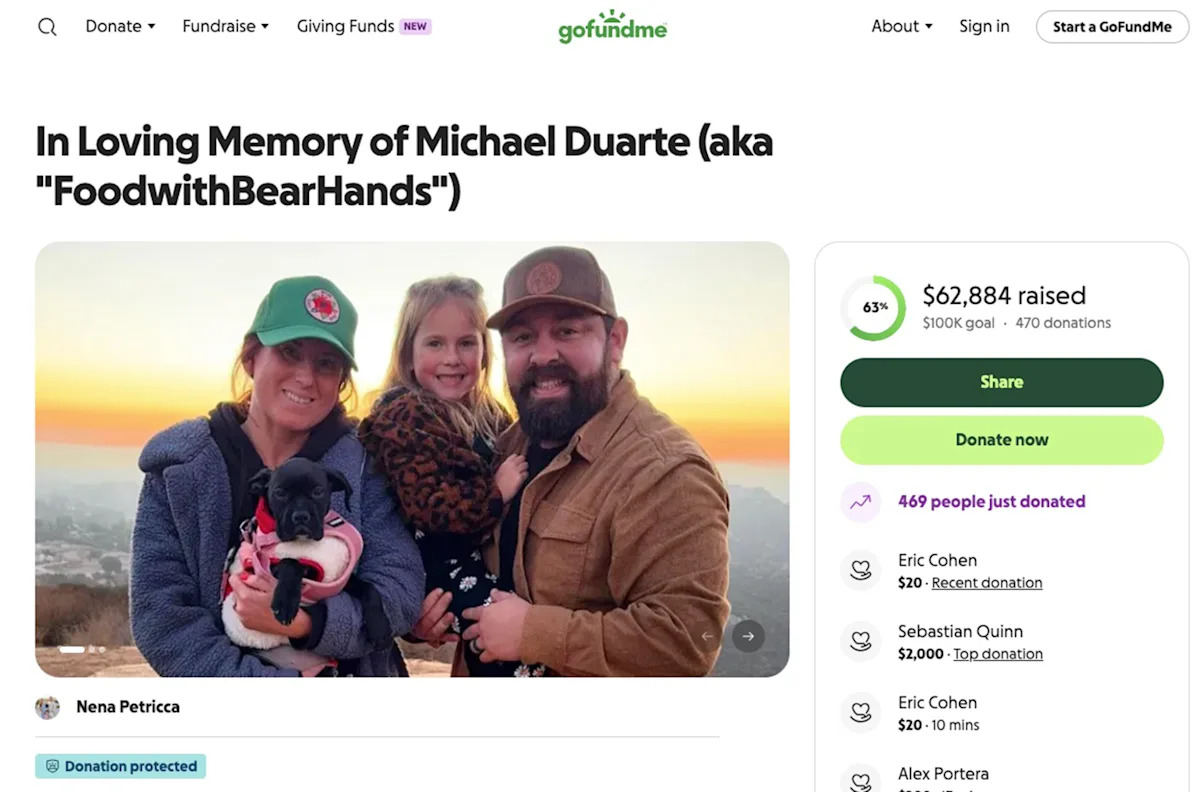Click shield icon in Donation protected badge

pos(53,767)
